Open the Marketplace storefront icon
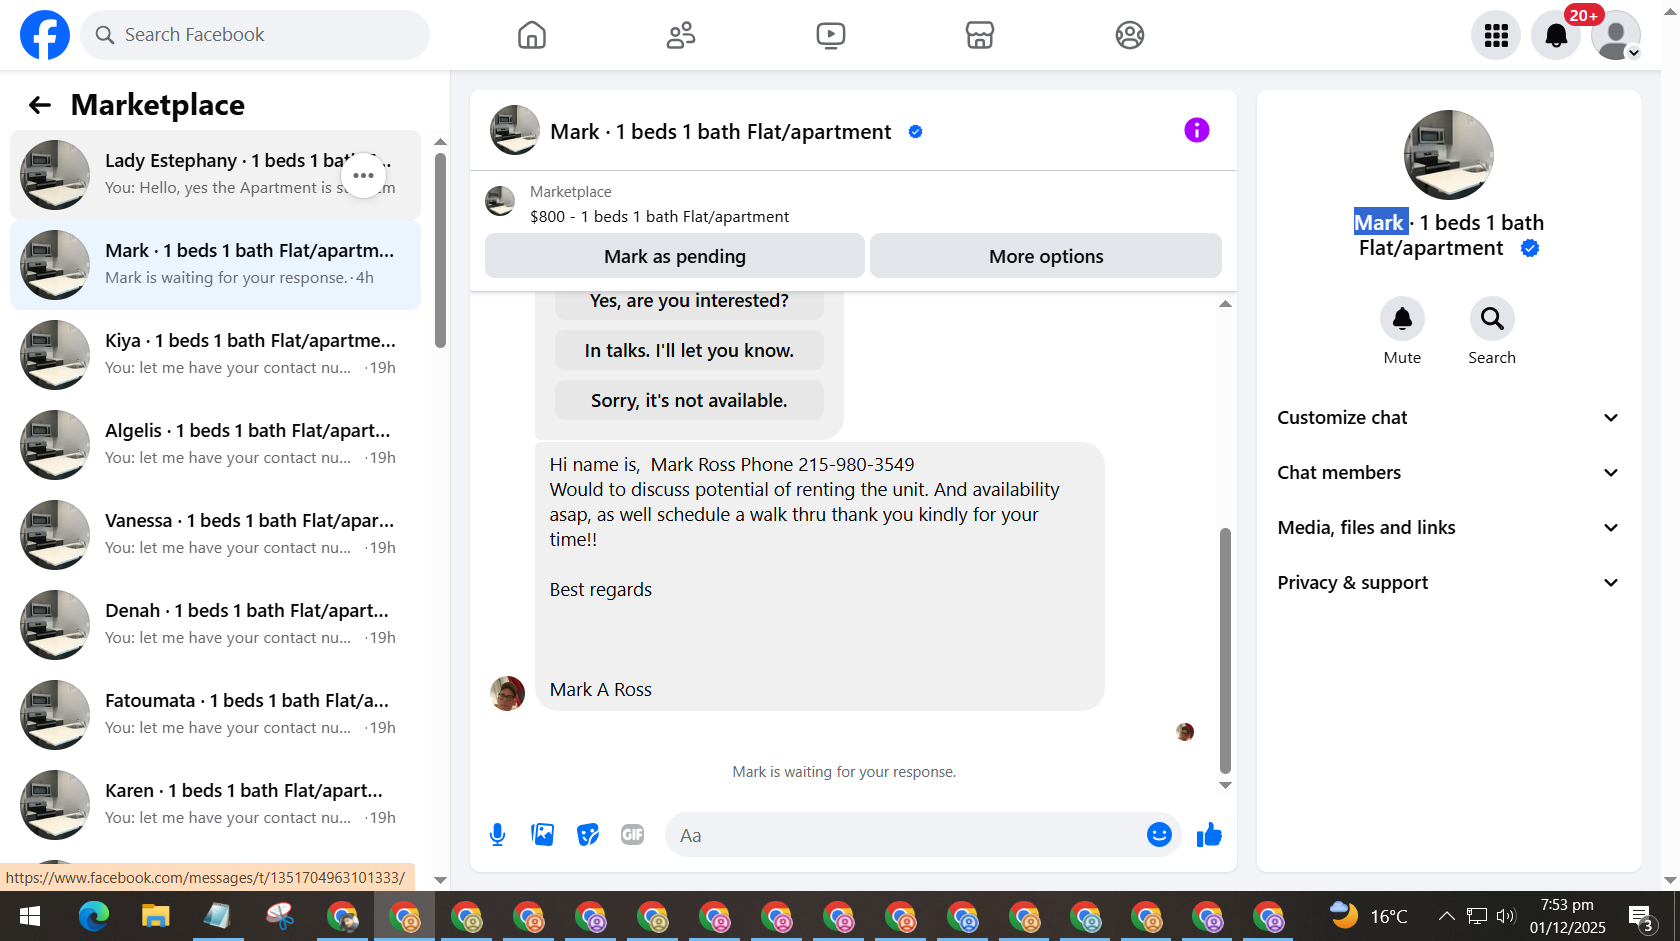Image resolution: width=1680 pixels, height=941 pixels. 980,35
